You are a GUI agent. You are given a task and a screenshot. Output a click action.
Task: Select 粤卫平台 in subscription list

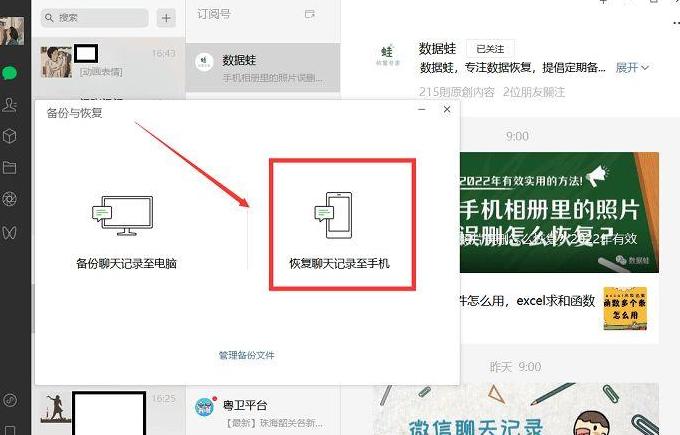point(263,412)
